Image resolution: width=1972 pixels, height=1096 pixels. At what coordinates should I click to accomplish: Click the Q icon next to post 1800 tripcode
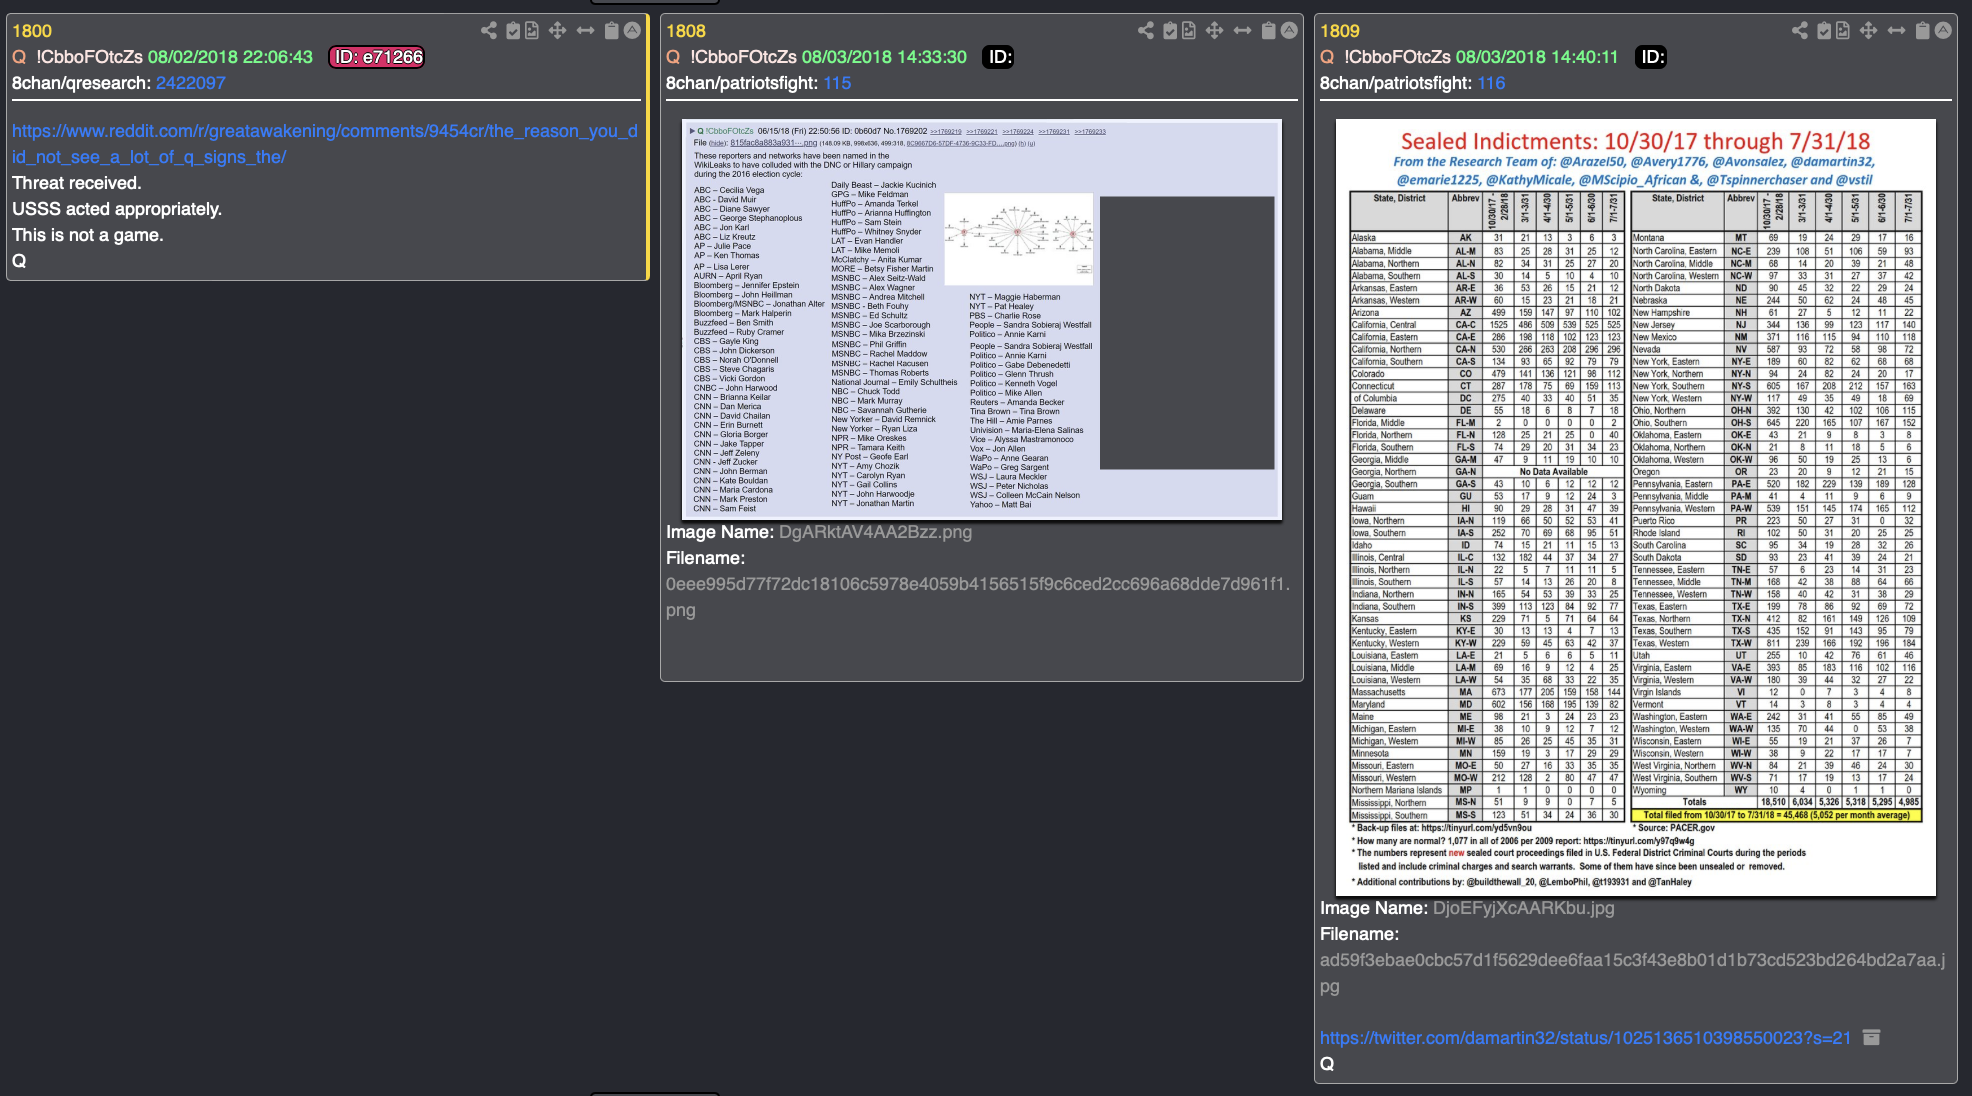point(19,57)
